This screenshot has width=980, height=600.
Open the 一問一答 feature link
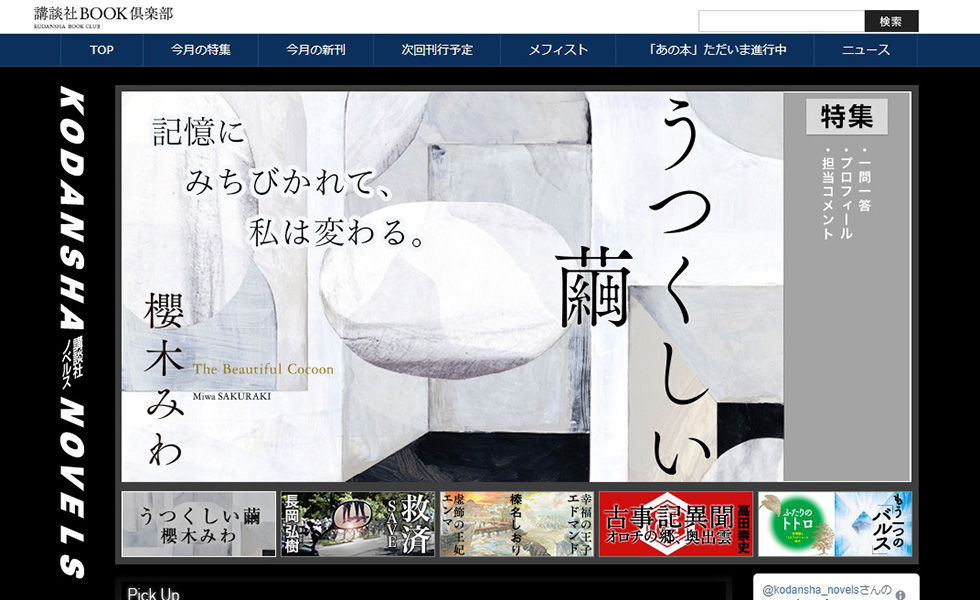click(864, 179)
